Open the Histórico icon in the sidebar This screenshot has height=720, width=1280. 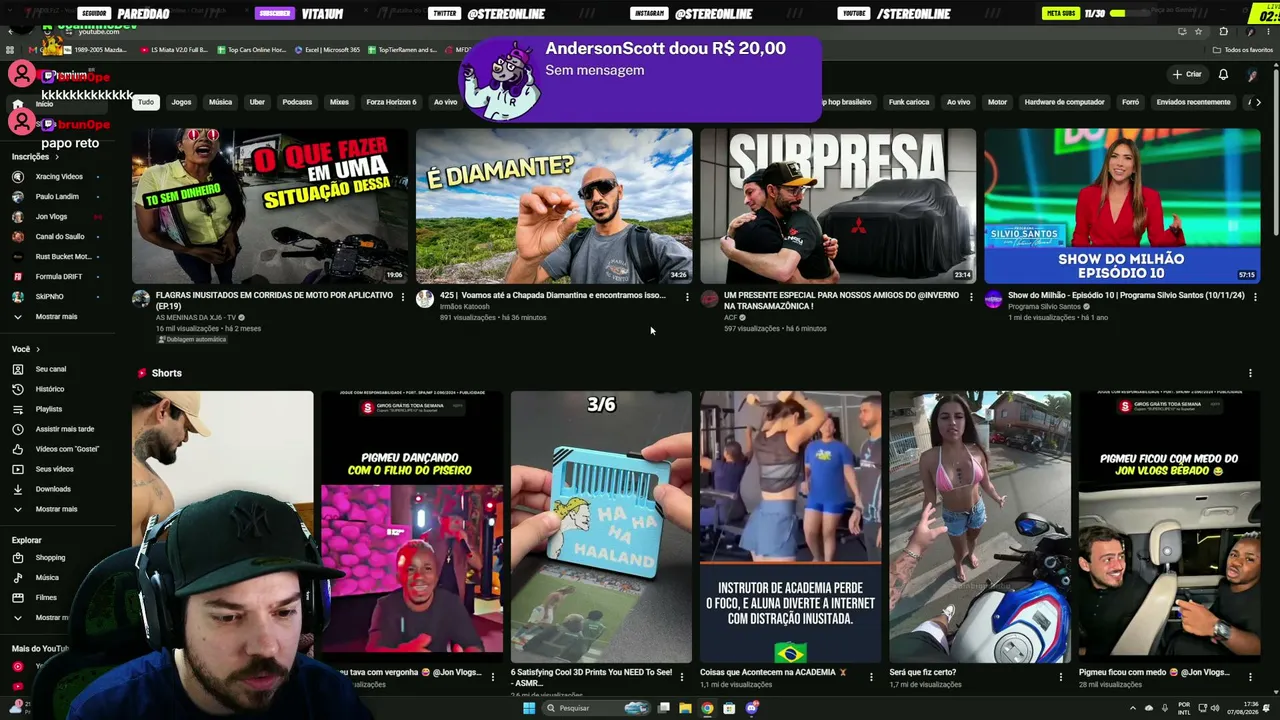(x=17, y=389)
